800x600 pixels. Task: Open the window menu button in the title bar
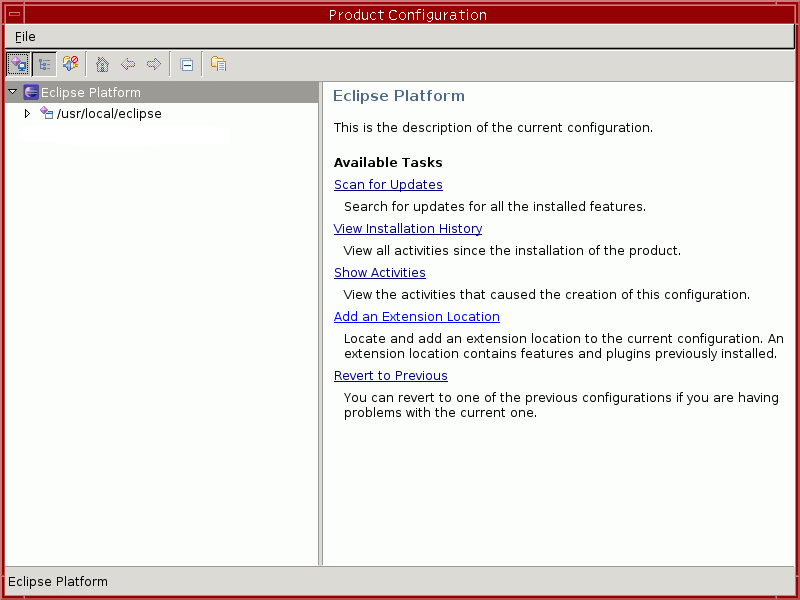[13, 14]
